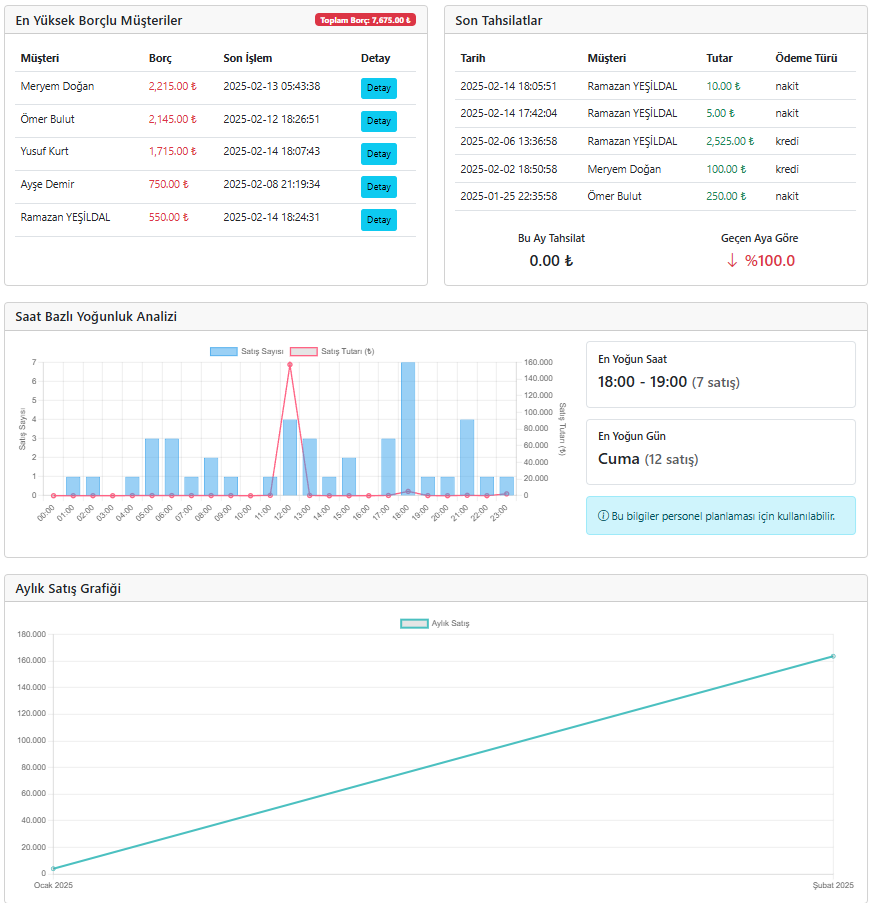
Task: Open Detay for Ömer Bulut
Action: (378, 121)
